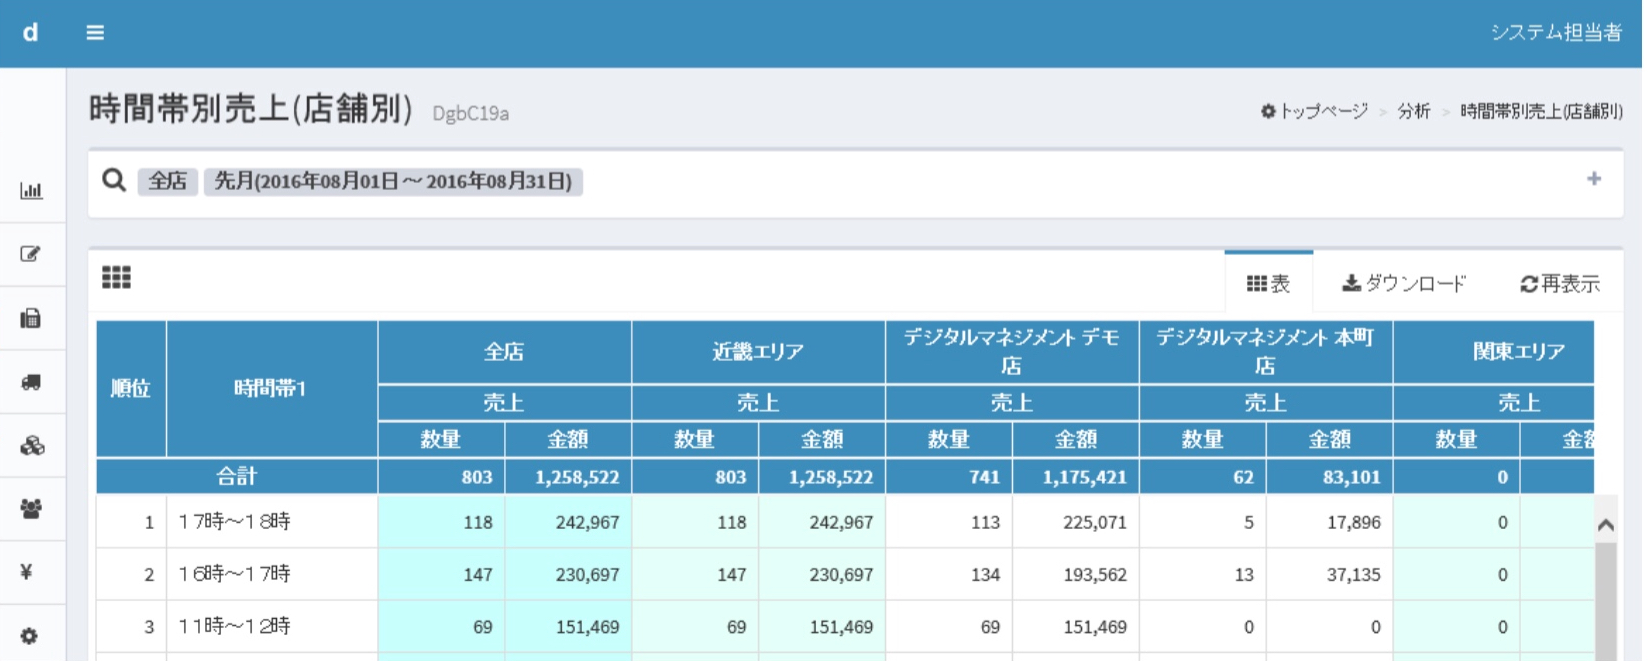1648x661 pixels.
Task: Toggle the hamburger menu in the header
Action: tap(95, 33)
